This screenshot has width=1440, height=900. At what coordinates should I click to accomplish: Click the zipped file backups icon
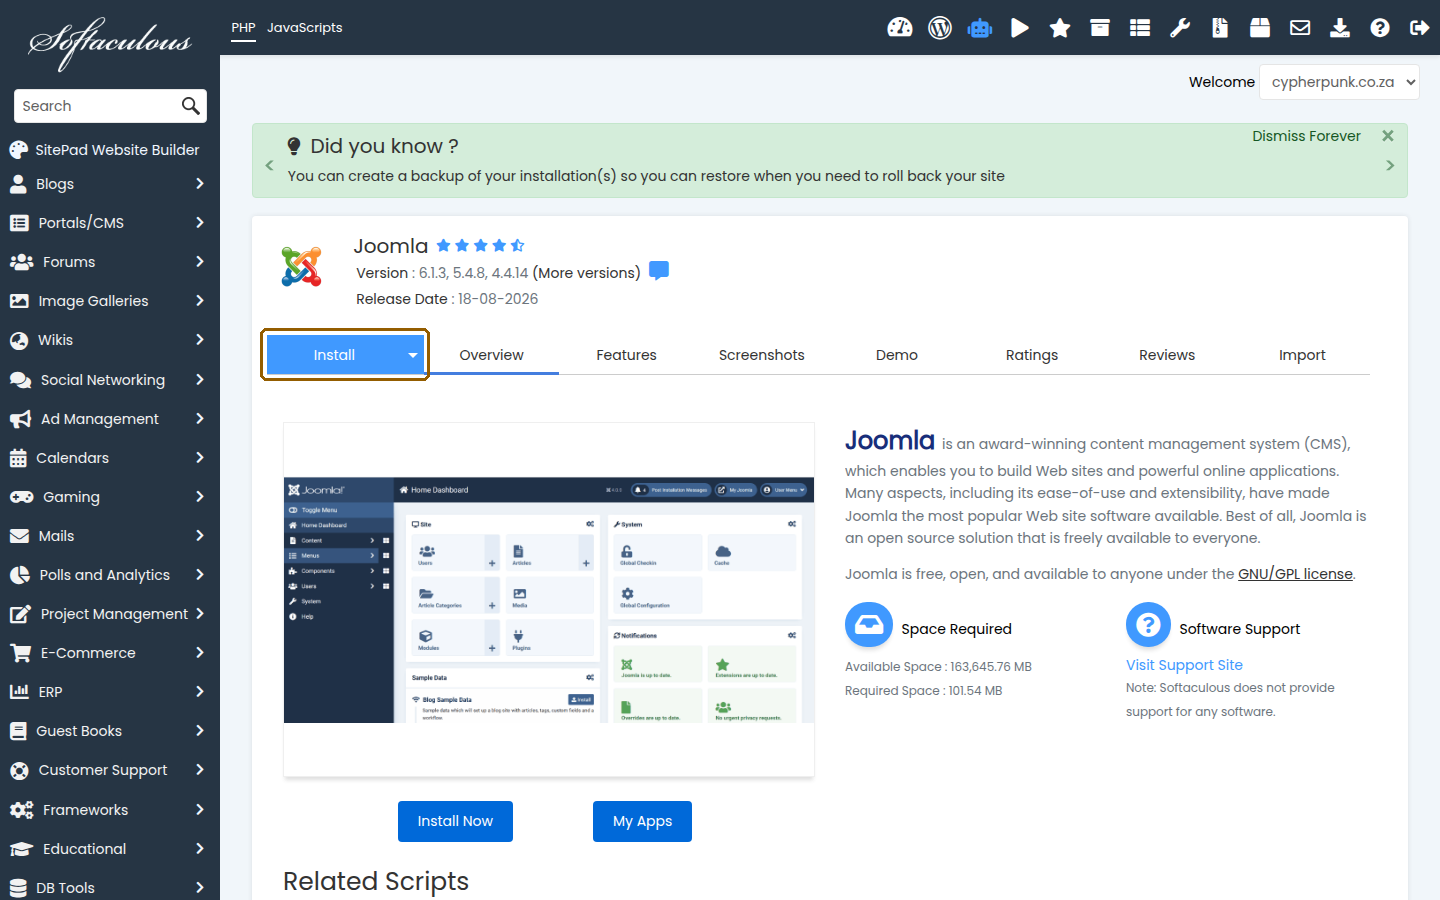(x=1220, y=28)
